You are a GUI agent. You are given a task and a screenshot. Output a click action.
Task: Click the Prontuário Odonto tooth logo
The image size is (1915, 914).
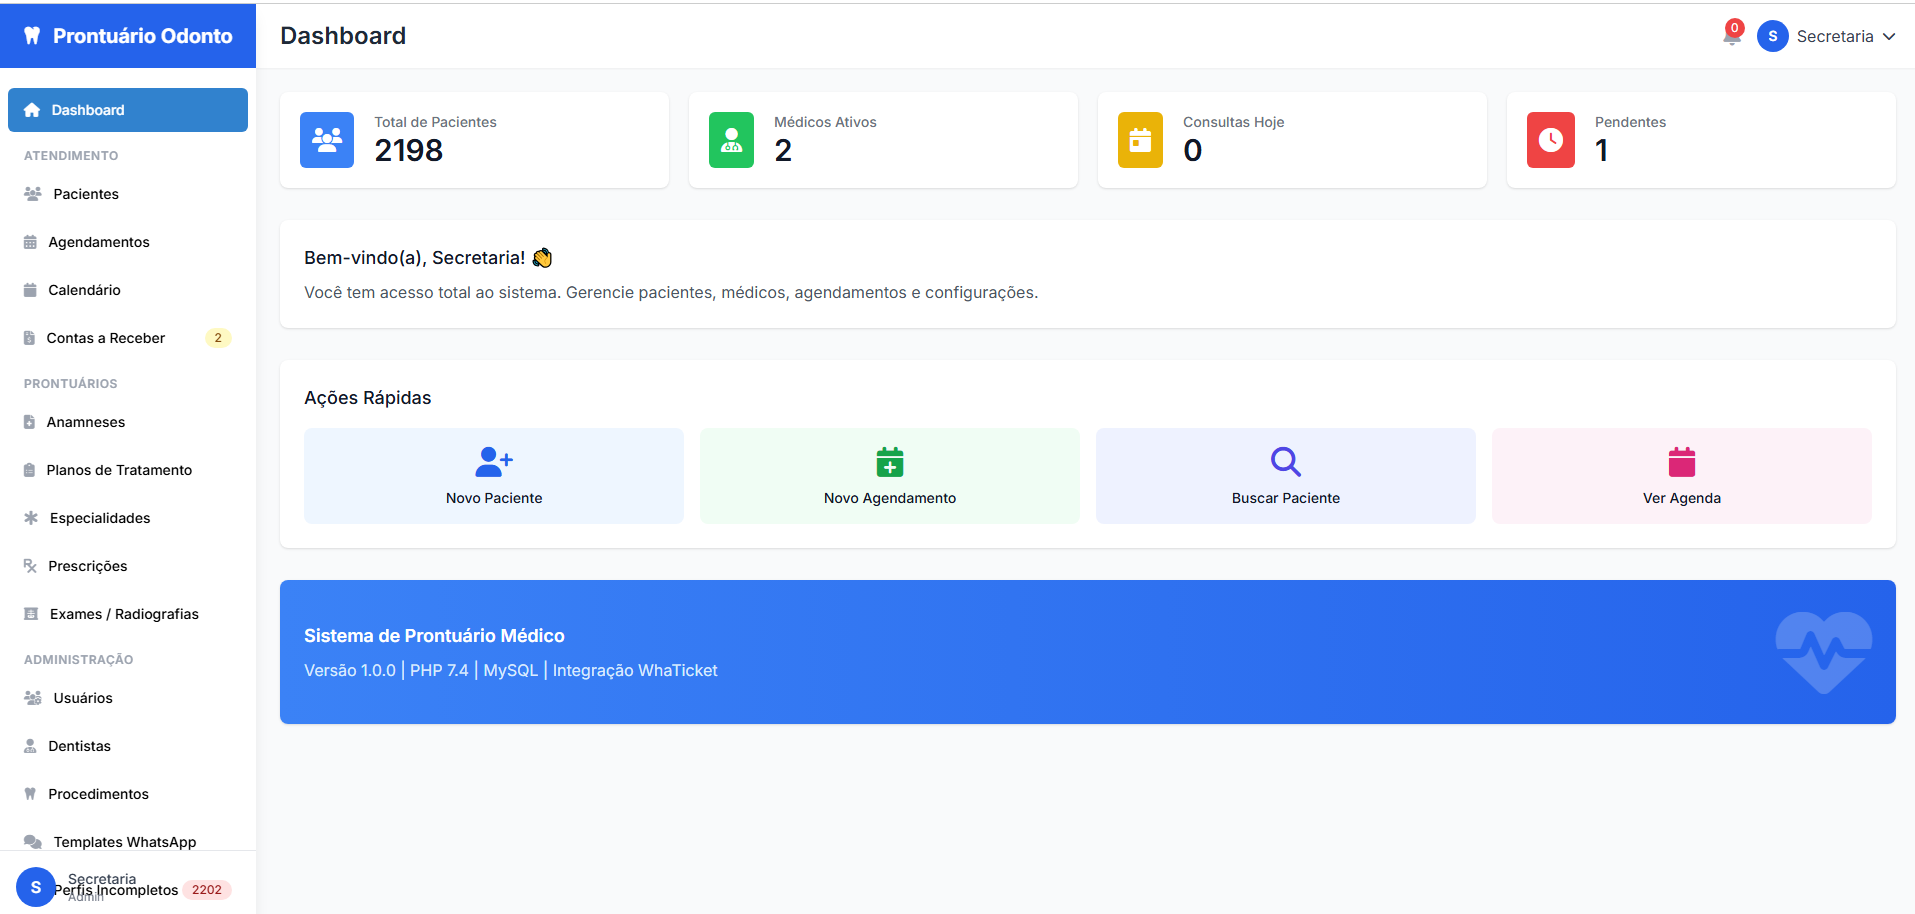point(31,34)
